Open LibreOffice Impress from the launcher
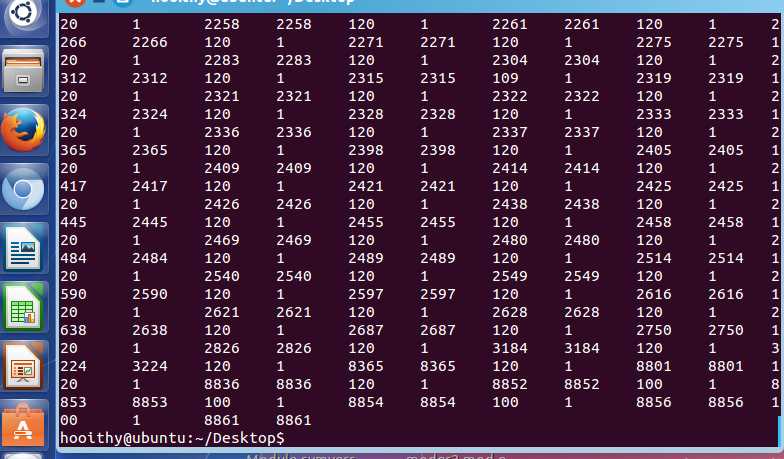 pos(24,366)
